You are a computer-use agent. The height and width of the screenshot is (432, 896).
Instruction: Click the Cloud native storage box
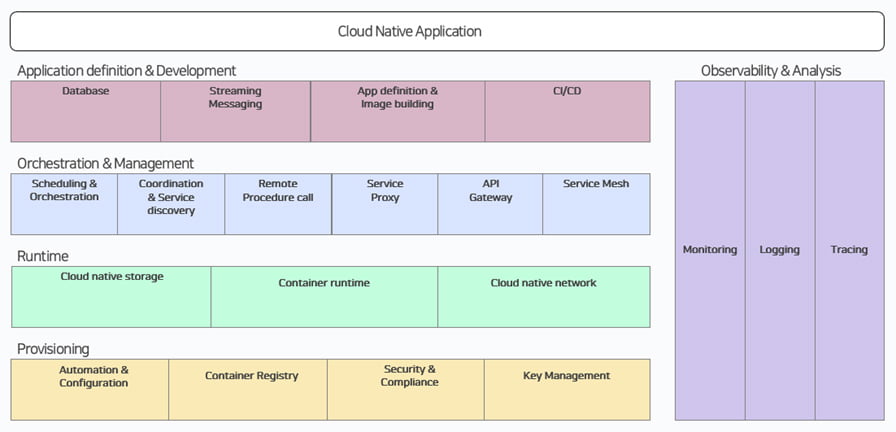coord(111,297)
